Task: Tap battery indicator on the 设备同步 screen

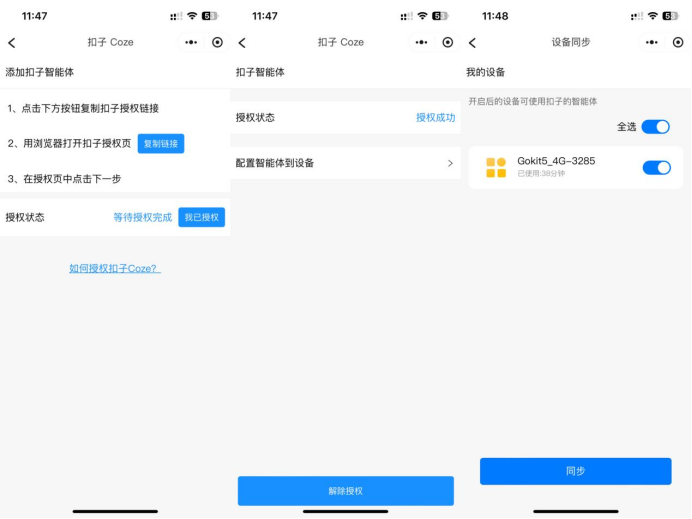Action: 670,16
